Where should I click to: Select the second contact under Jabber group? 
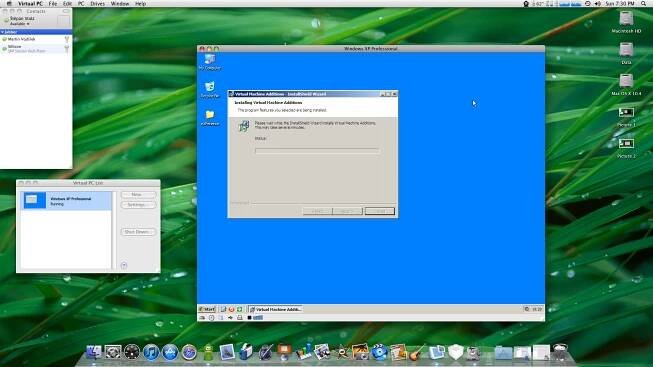point(36,49)
